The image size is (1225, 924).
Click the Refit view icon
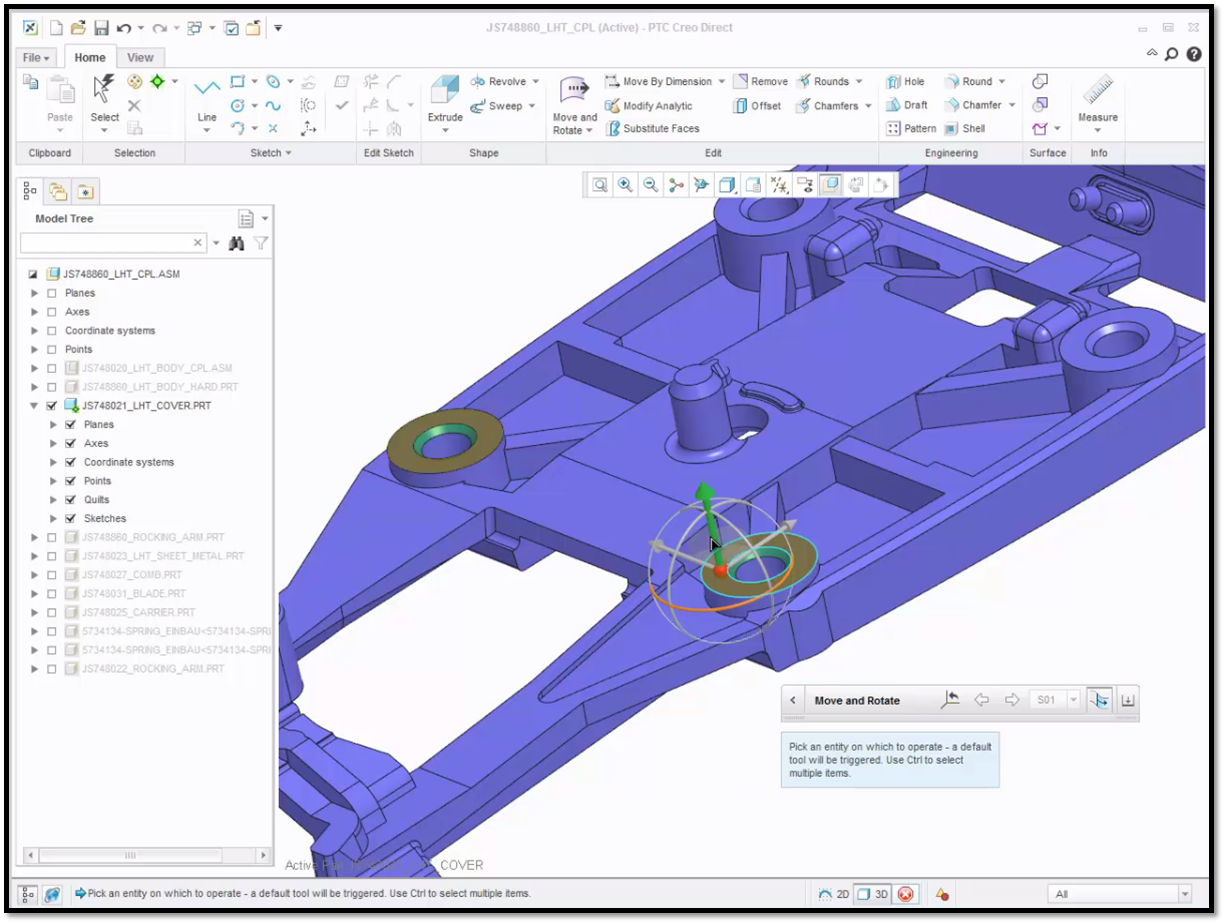(x=599, y=185)
